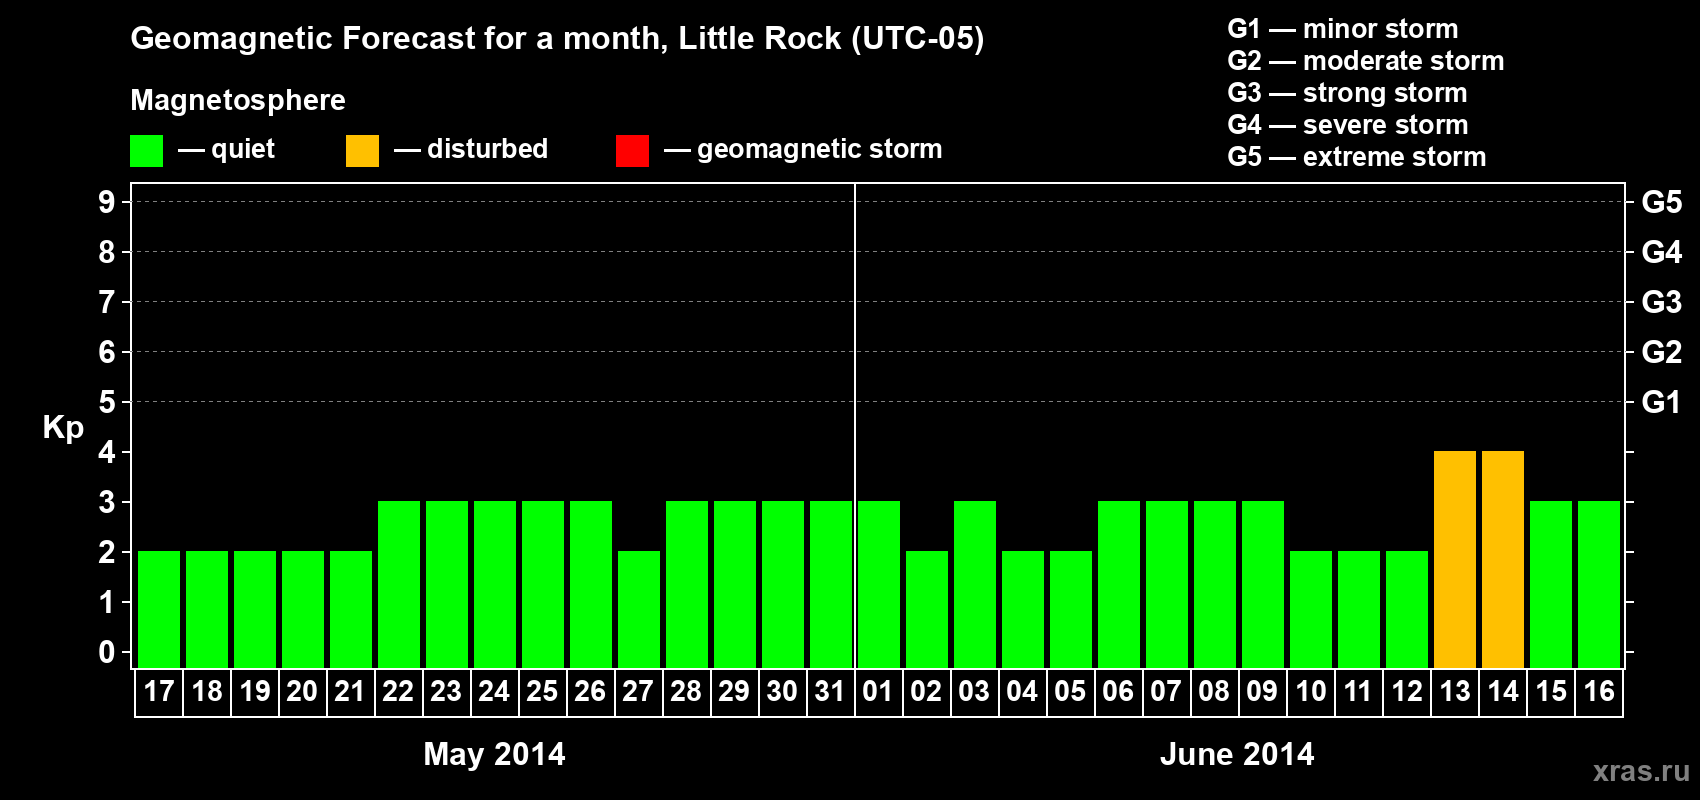This screenshot has width=1700, height=800.
Task: Click the 'May 2014' month label
Action: tap(494, 754)
